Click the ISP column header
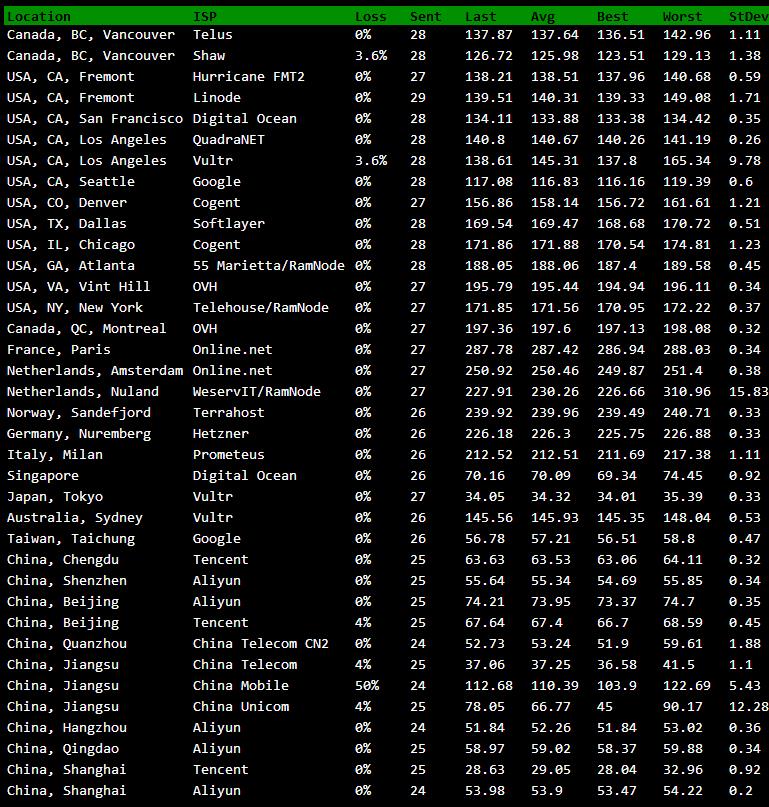Screen dimensions: 769x807 pyautogui.click(x=205, y=17)
